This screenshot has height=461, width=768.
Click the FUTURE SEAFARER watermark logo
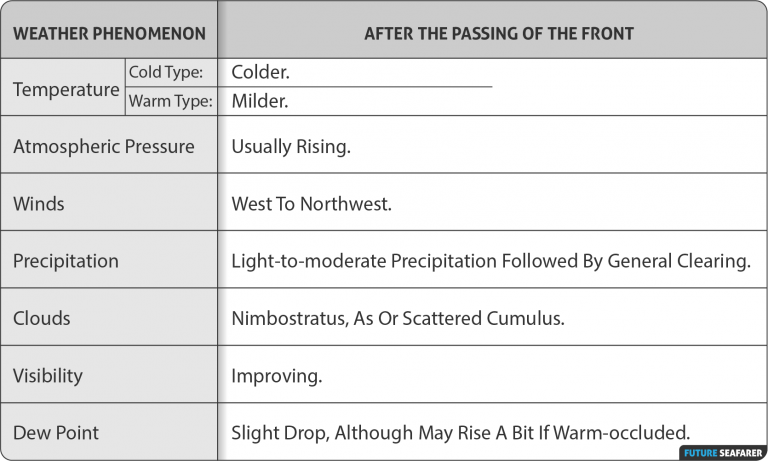click(722, 452)
